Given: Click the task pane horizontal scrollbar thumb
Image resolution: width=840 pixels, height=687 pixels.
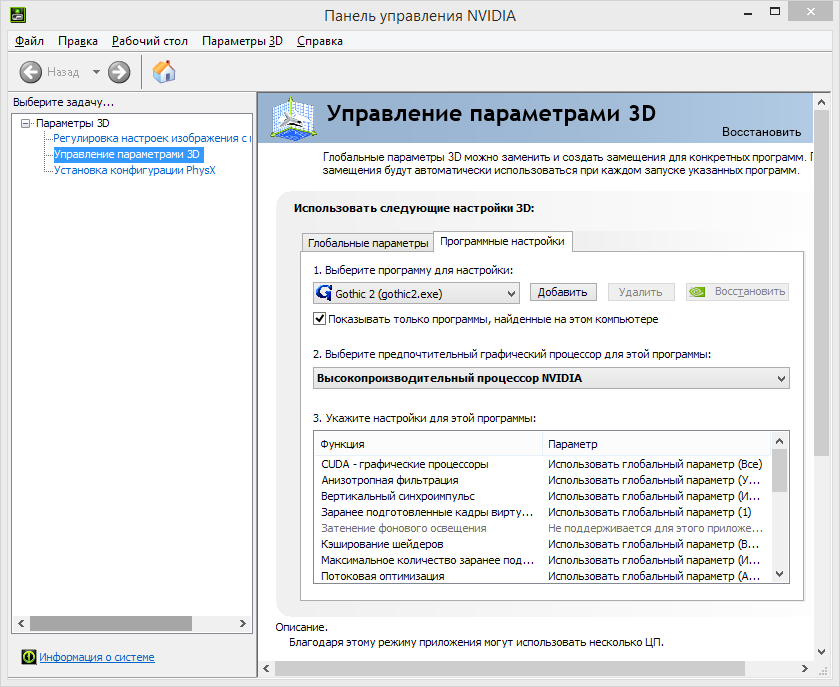Looking at the screenshot, I should pyautogui.click(x=111, y=623).
